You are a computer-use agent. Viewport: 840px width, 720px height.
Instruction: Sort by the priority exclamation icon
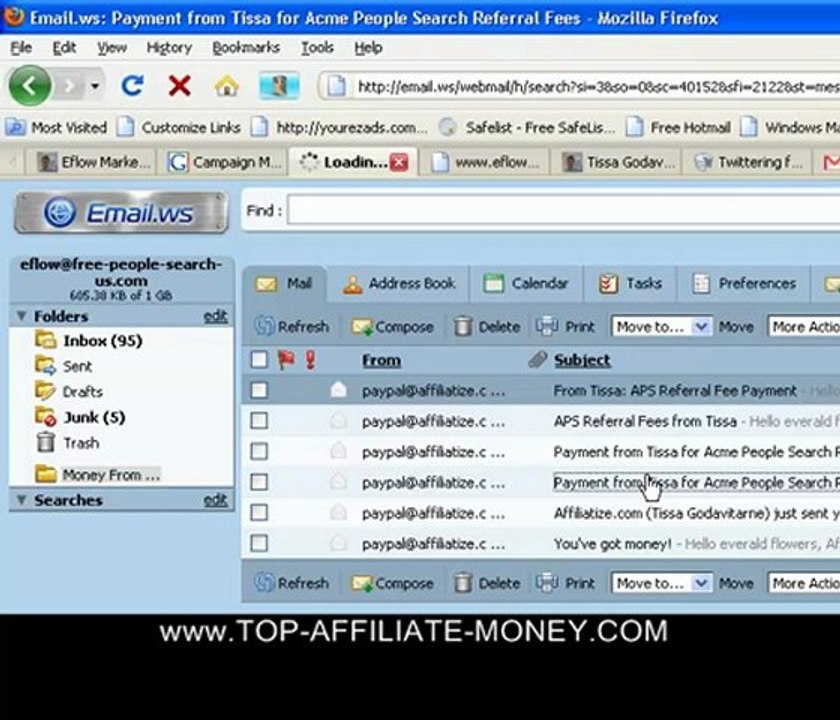click(x=310, y=359)
